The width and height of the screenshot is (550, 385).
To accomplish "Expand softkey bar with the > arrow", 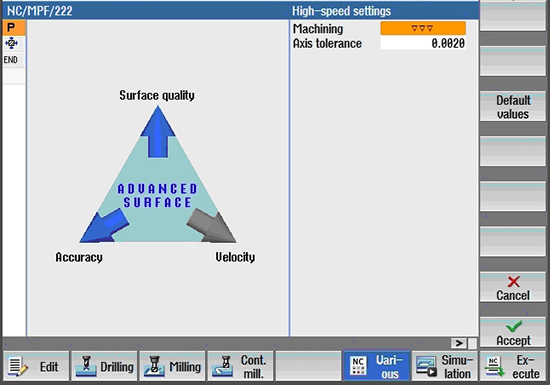I will (x=459, y=343).
